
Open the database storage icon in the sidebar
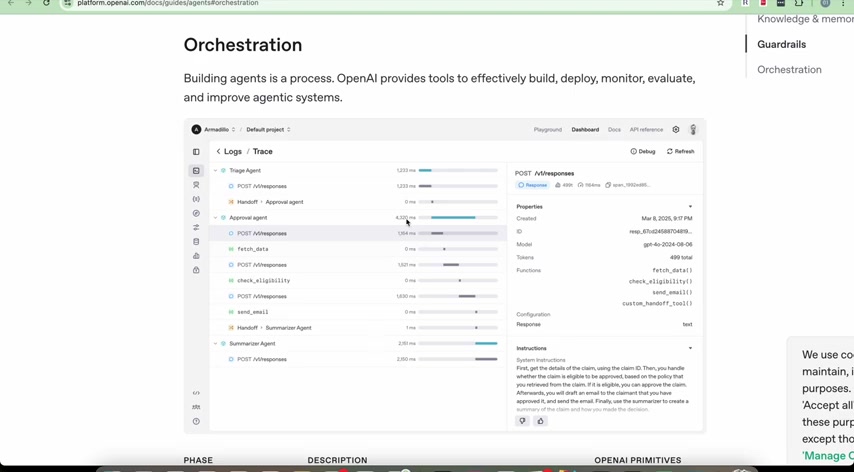point(196,242)
